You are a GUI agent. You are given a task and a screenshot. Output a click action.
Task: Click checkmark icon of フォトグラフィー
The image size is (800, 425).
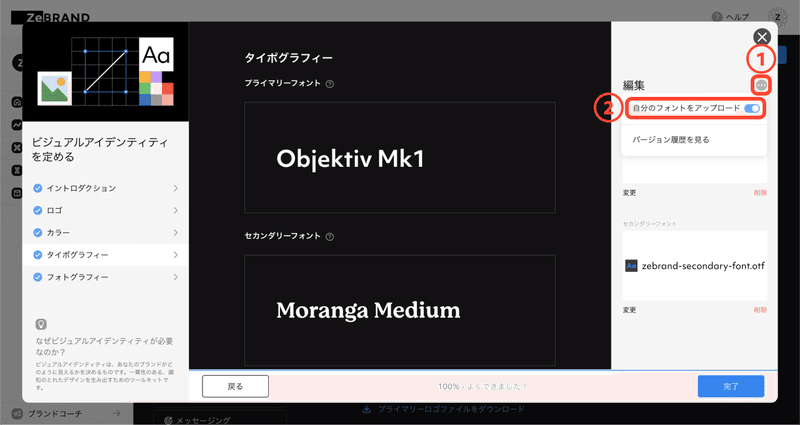pos(37,277)
